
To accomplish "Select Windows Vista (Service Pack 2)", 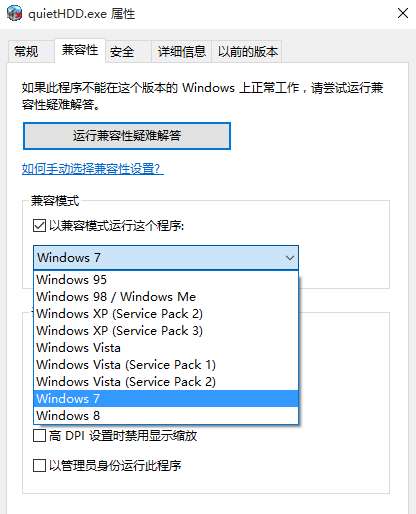I will click(x=166, y=382).
